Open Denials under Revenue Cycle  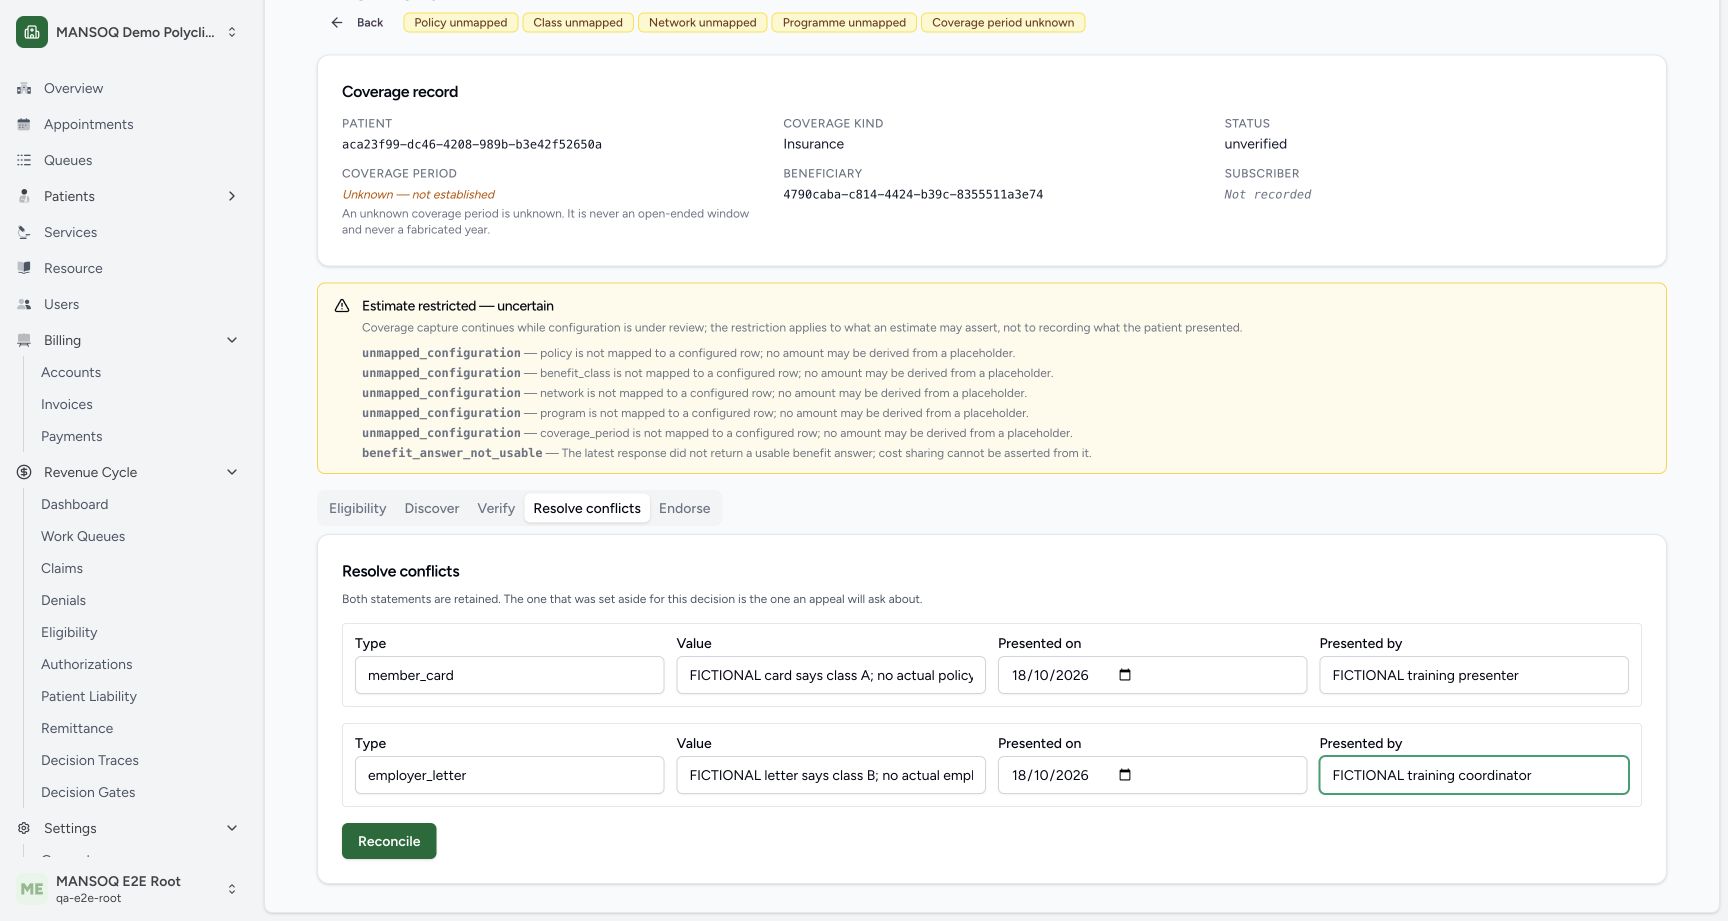[63, 600]
